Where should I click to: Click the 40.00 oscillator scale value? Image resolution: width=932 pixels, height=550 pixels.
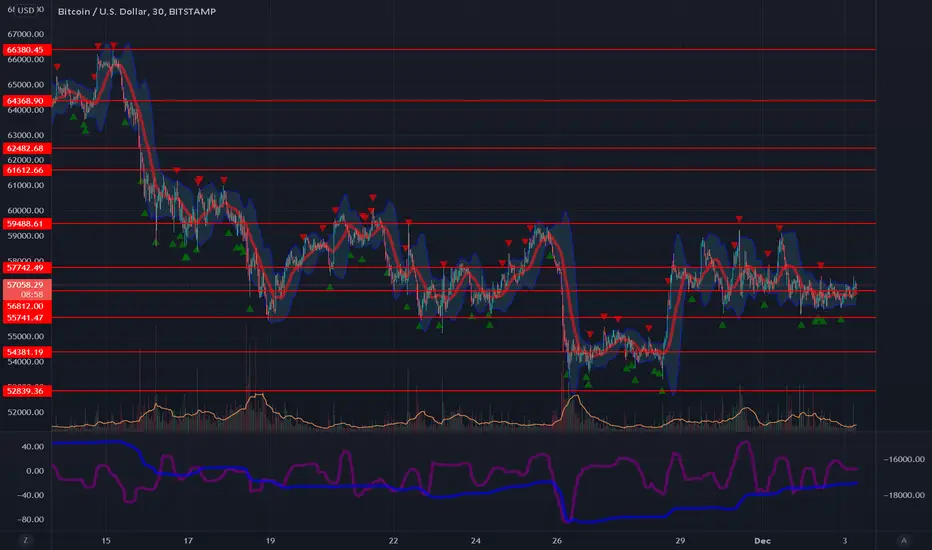33,447
